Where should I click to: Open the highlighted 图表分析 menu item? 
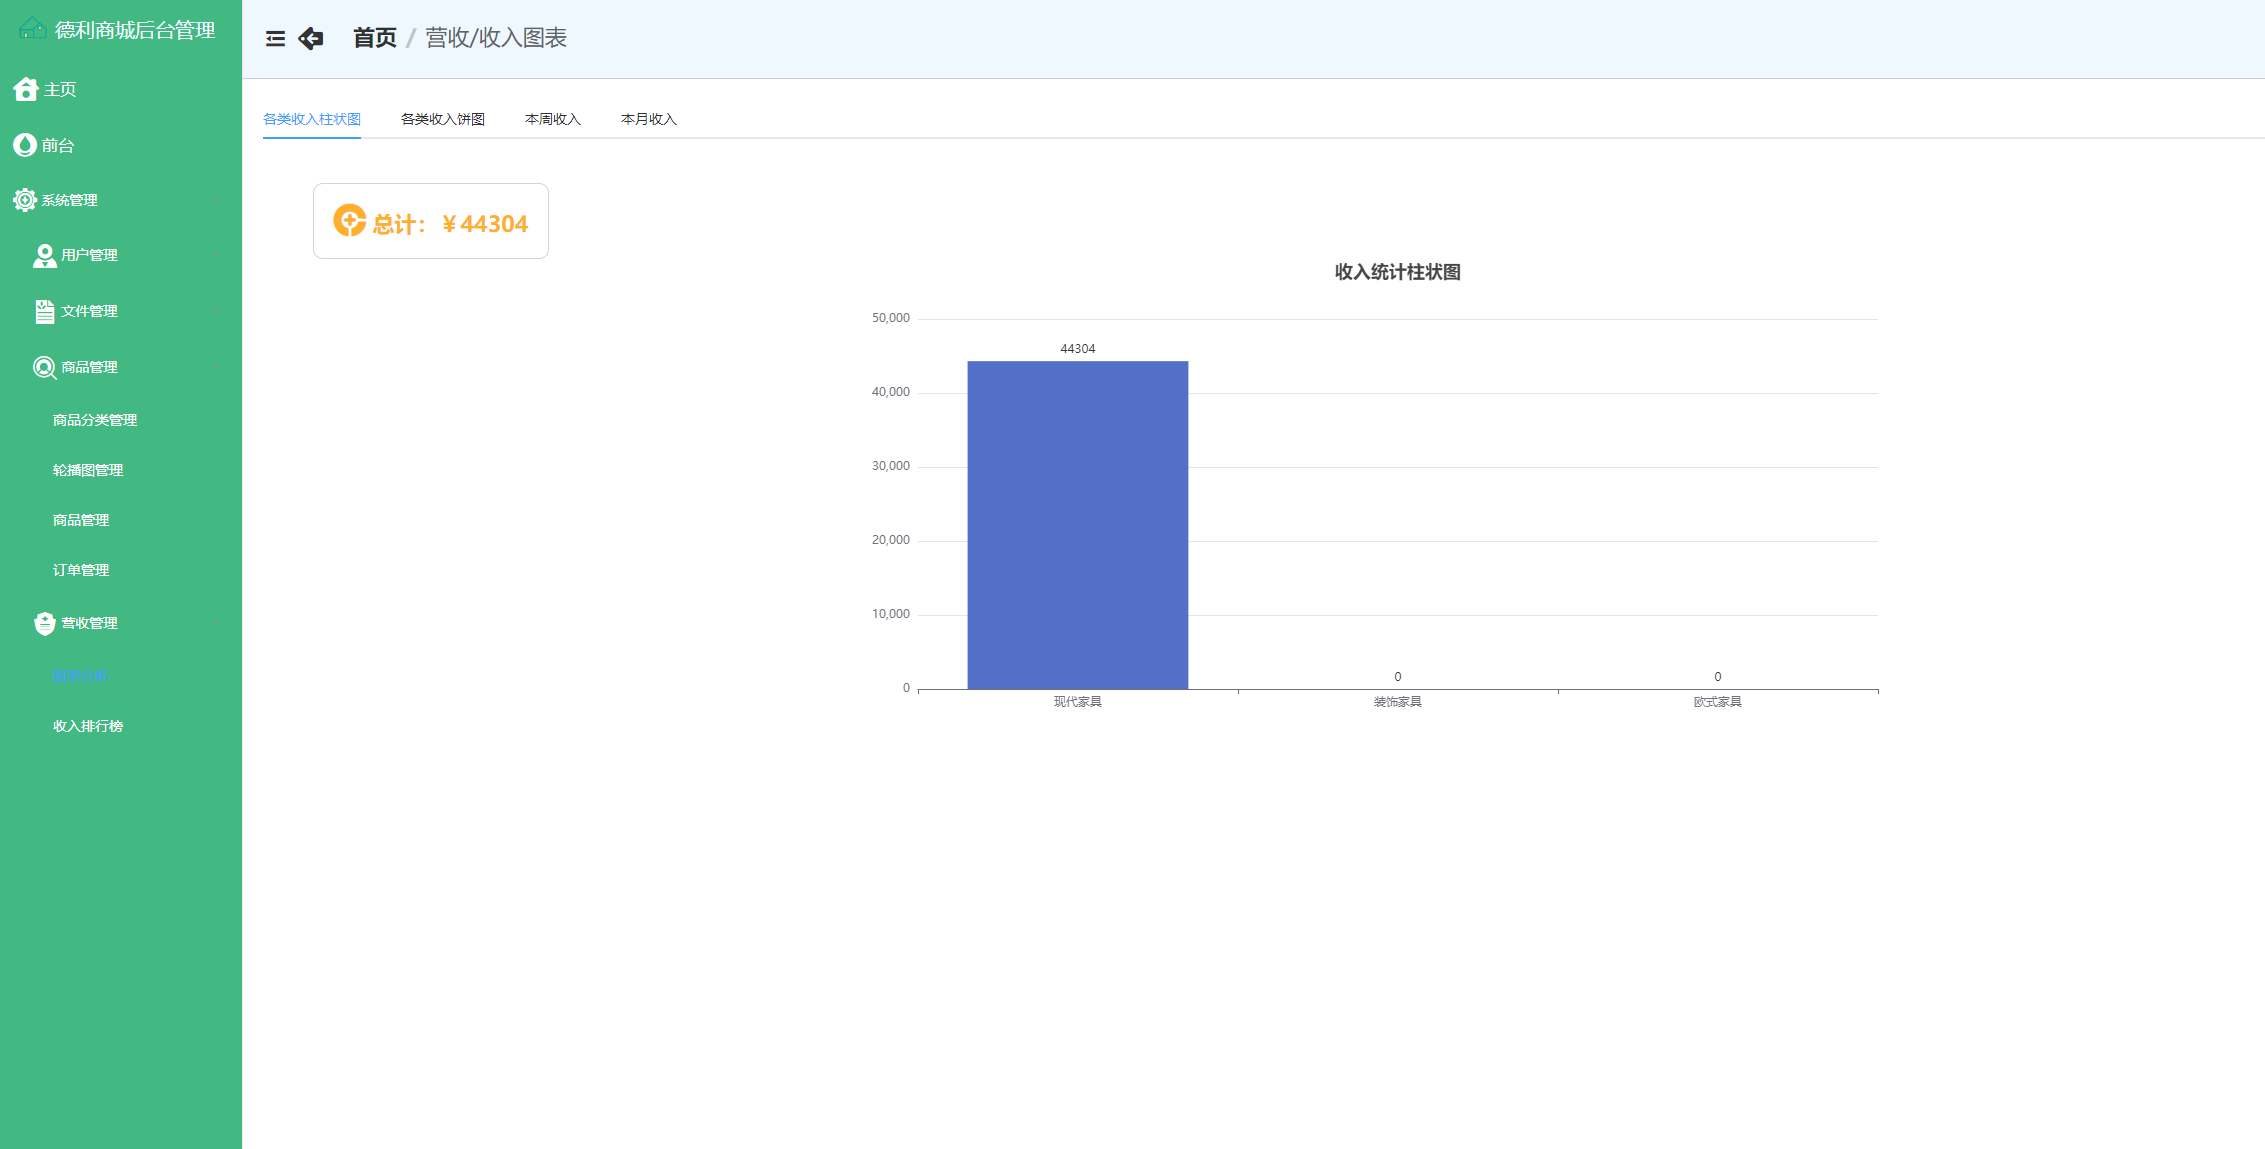pos(81,676)
